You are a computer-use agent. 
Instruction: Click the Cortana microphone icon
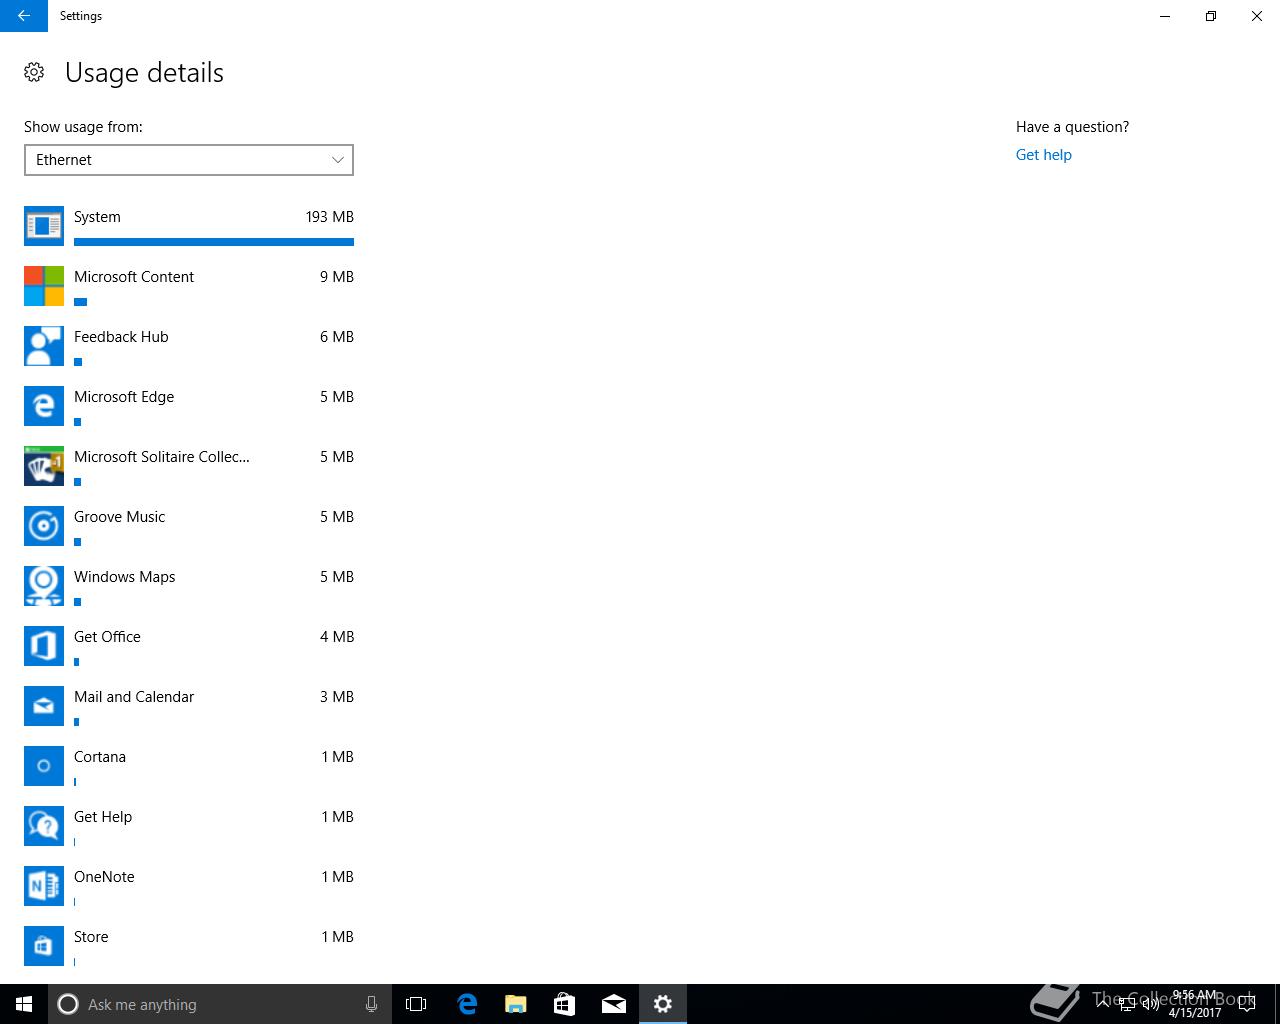point(371,1004)
